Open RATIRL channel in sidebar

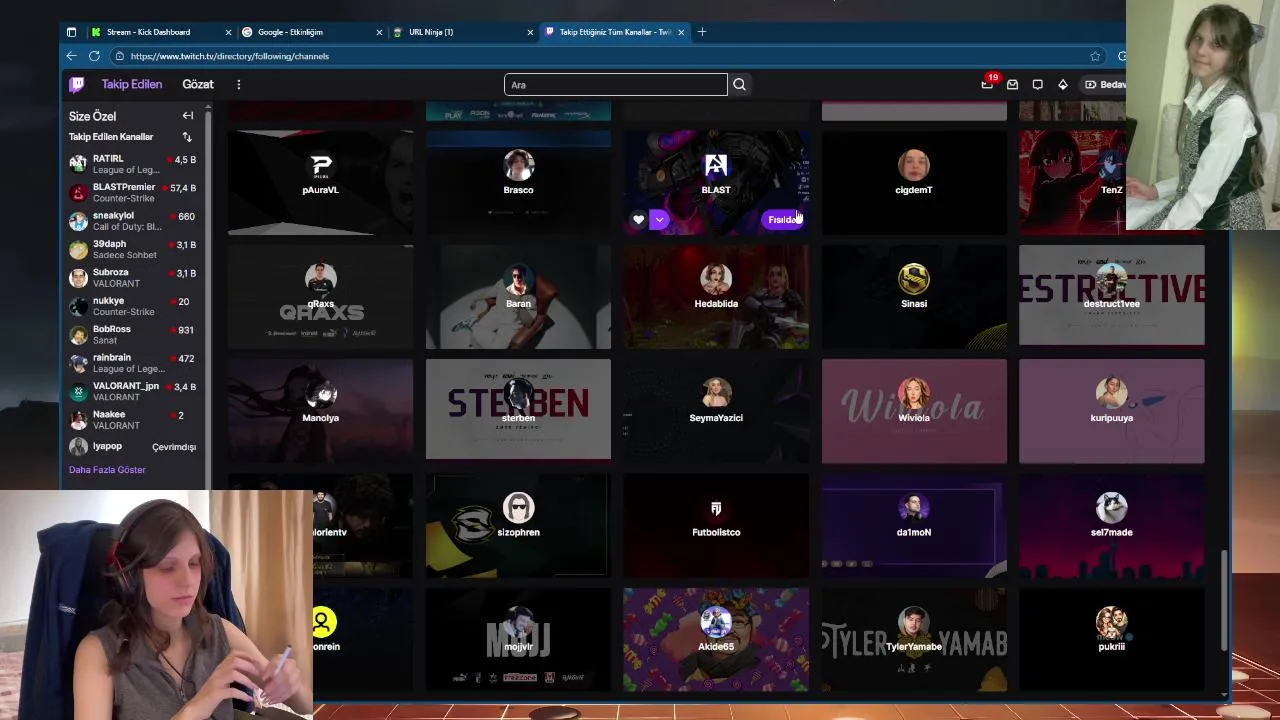pos(133,164)
